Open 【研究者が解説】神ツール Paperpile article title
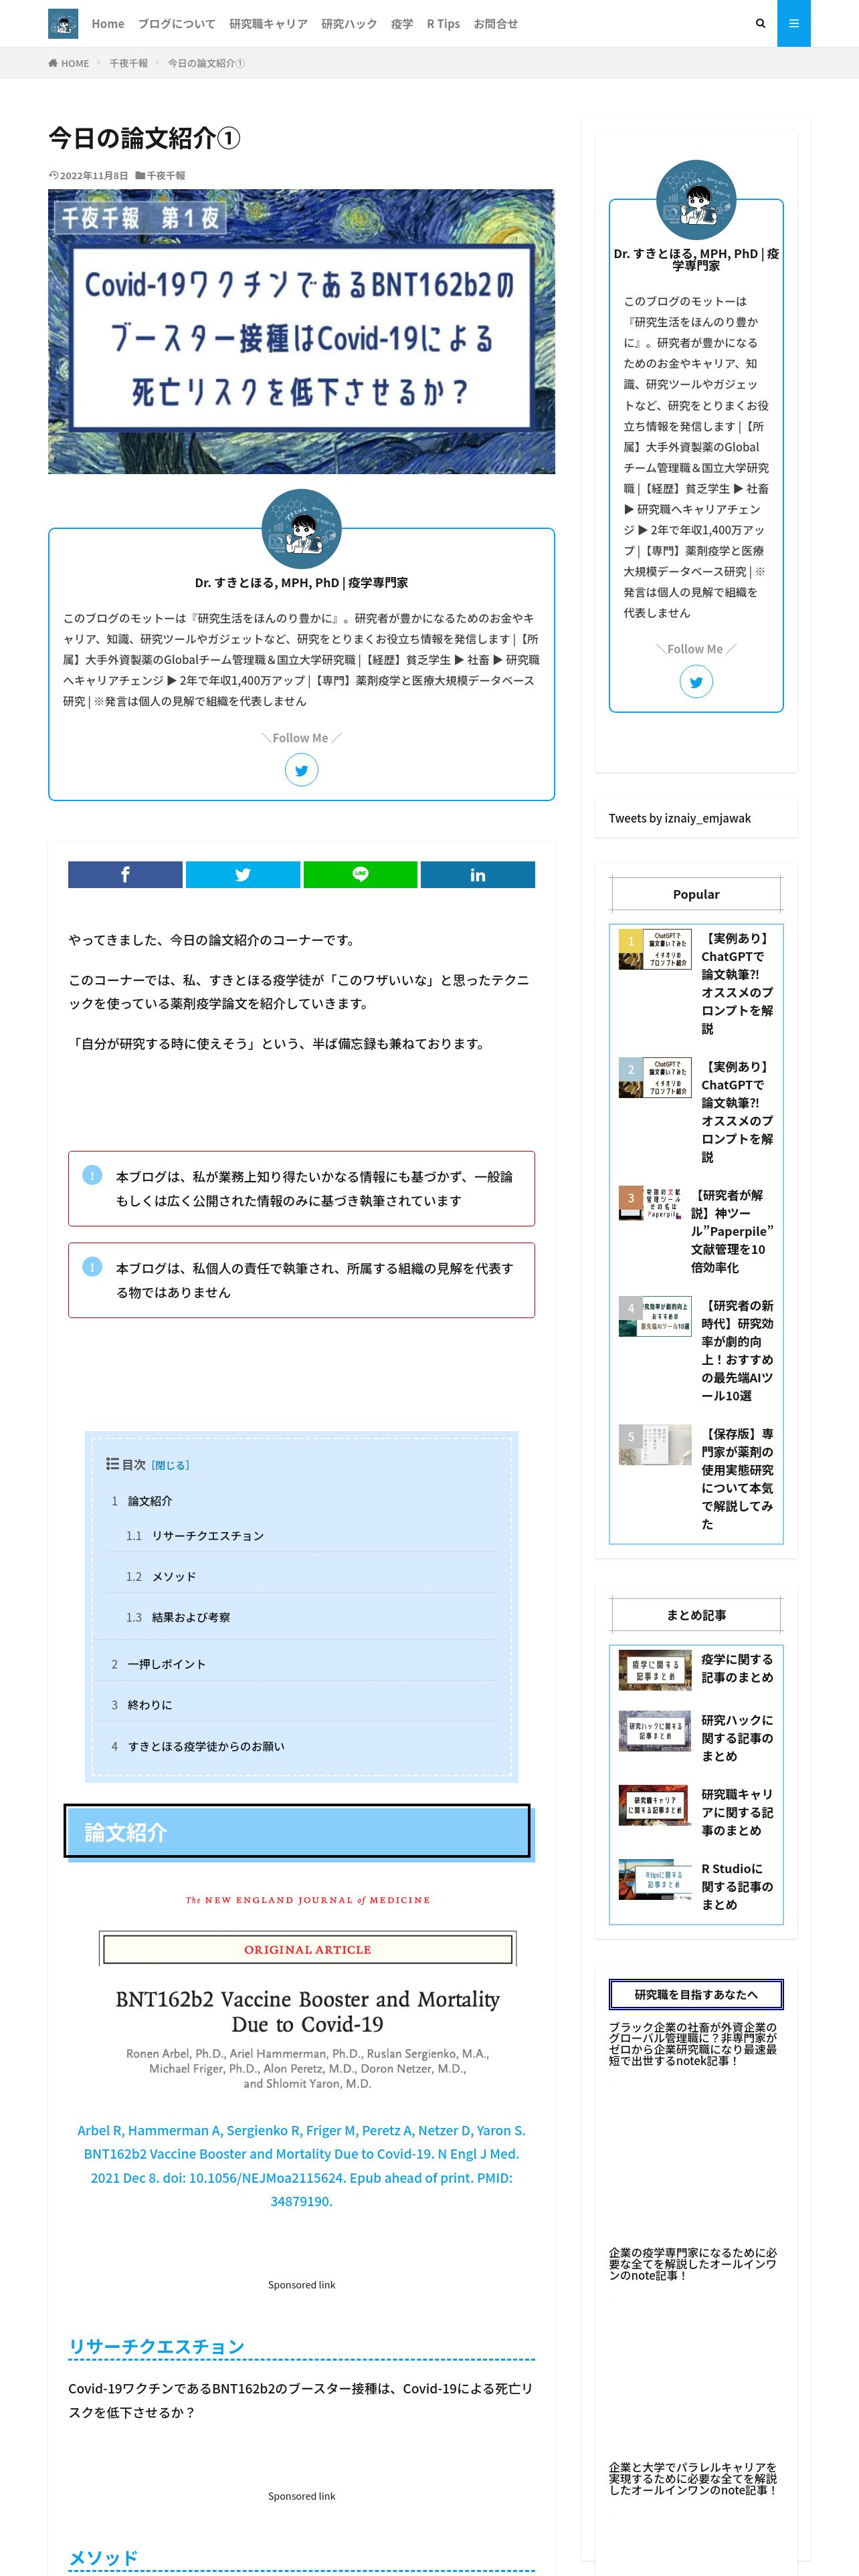 coord(732,1231)
